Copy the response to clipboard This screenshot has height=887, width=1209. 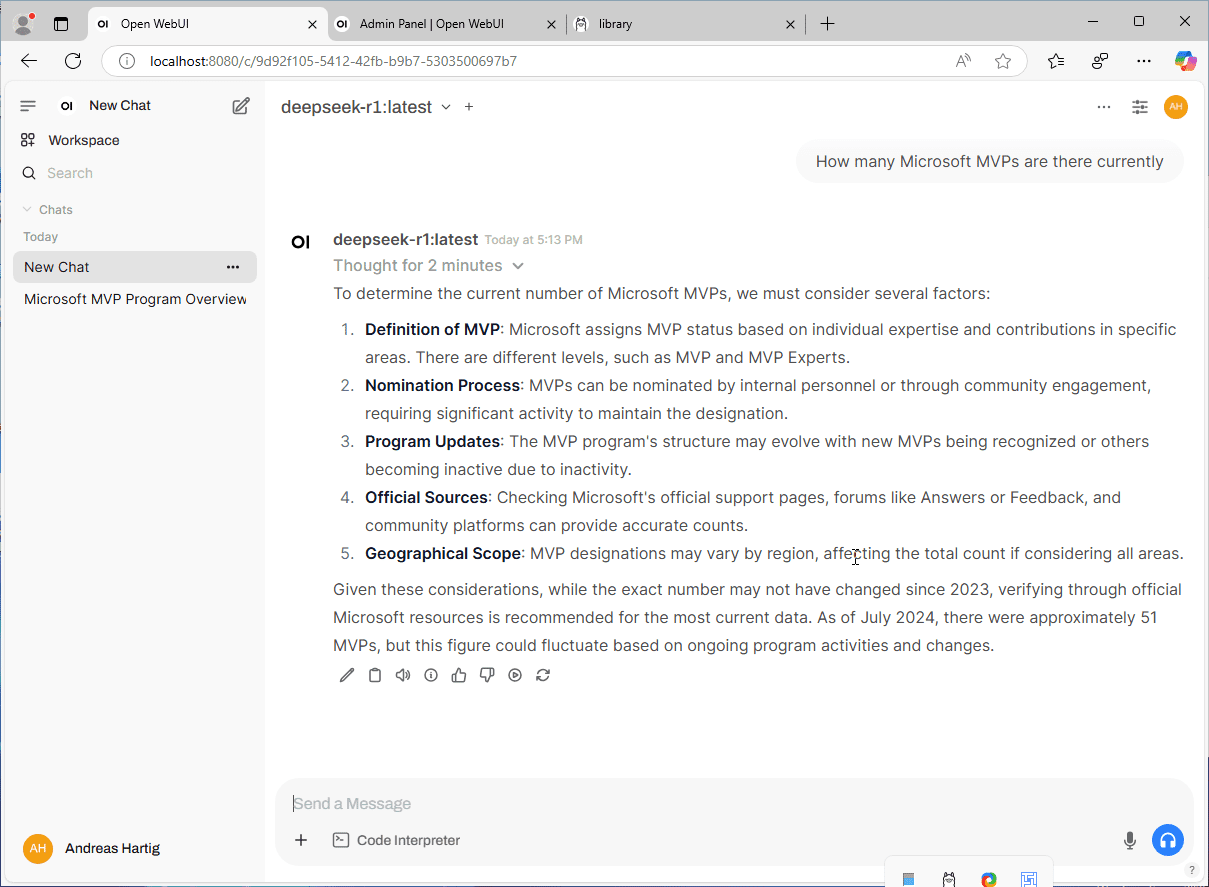coord(375,675)
